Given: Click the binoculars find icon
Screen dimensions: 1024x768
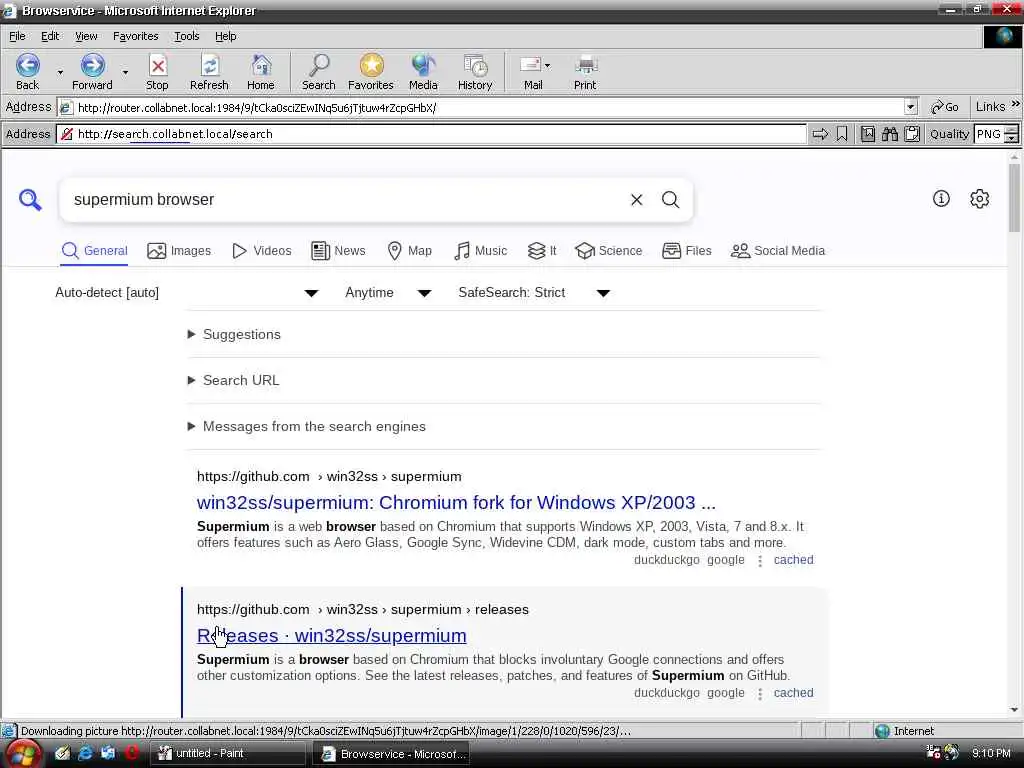Looking at the screenshot, I should 890,134.
